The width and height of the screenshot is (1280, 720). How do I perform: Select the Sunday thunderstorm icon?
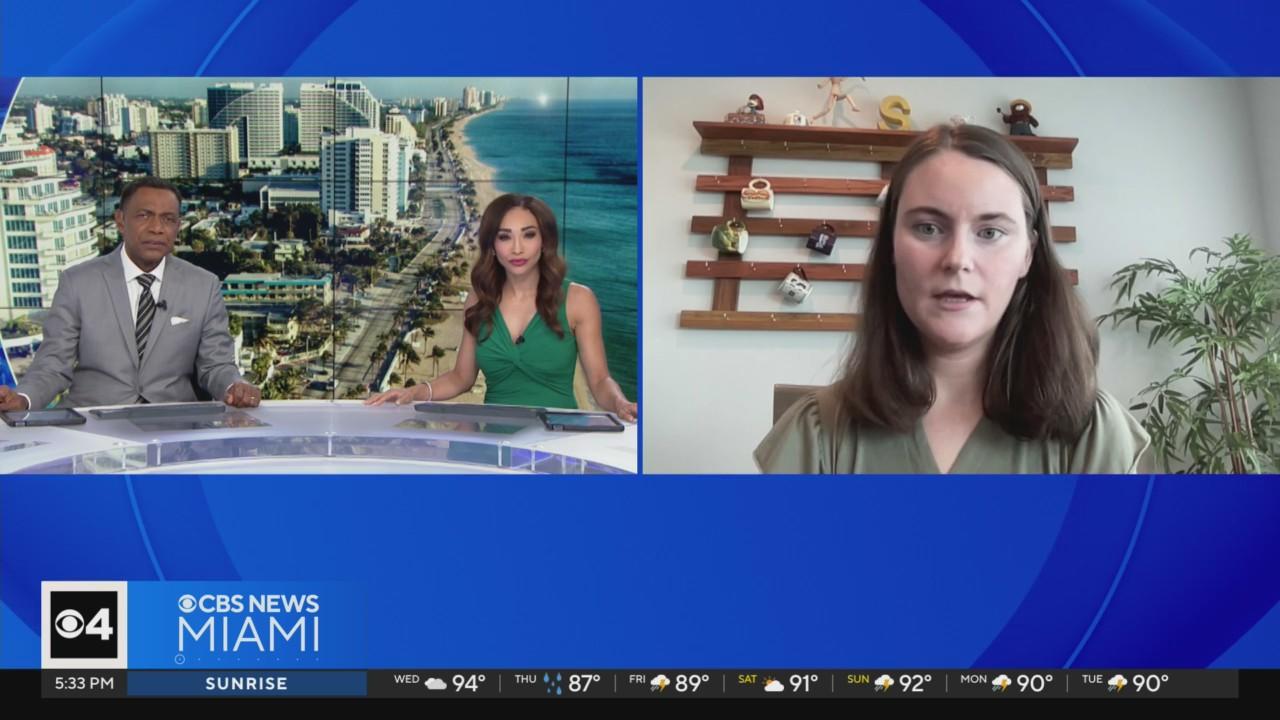tap(884, 684)
